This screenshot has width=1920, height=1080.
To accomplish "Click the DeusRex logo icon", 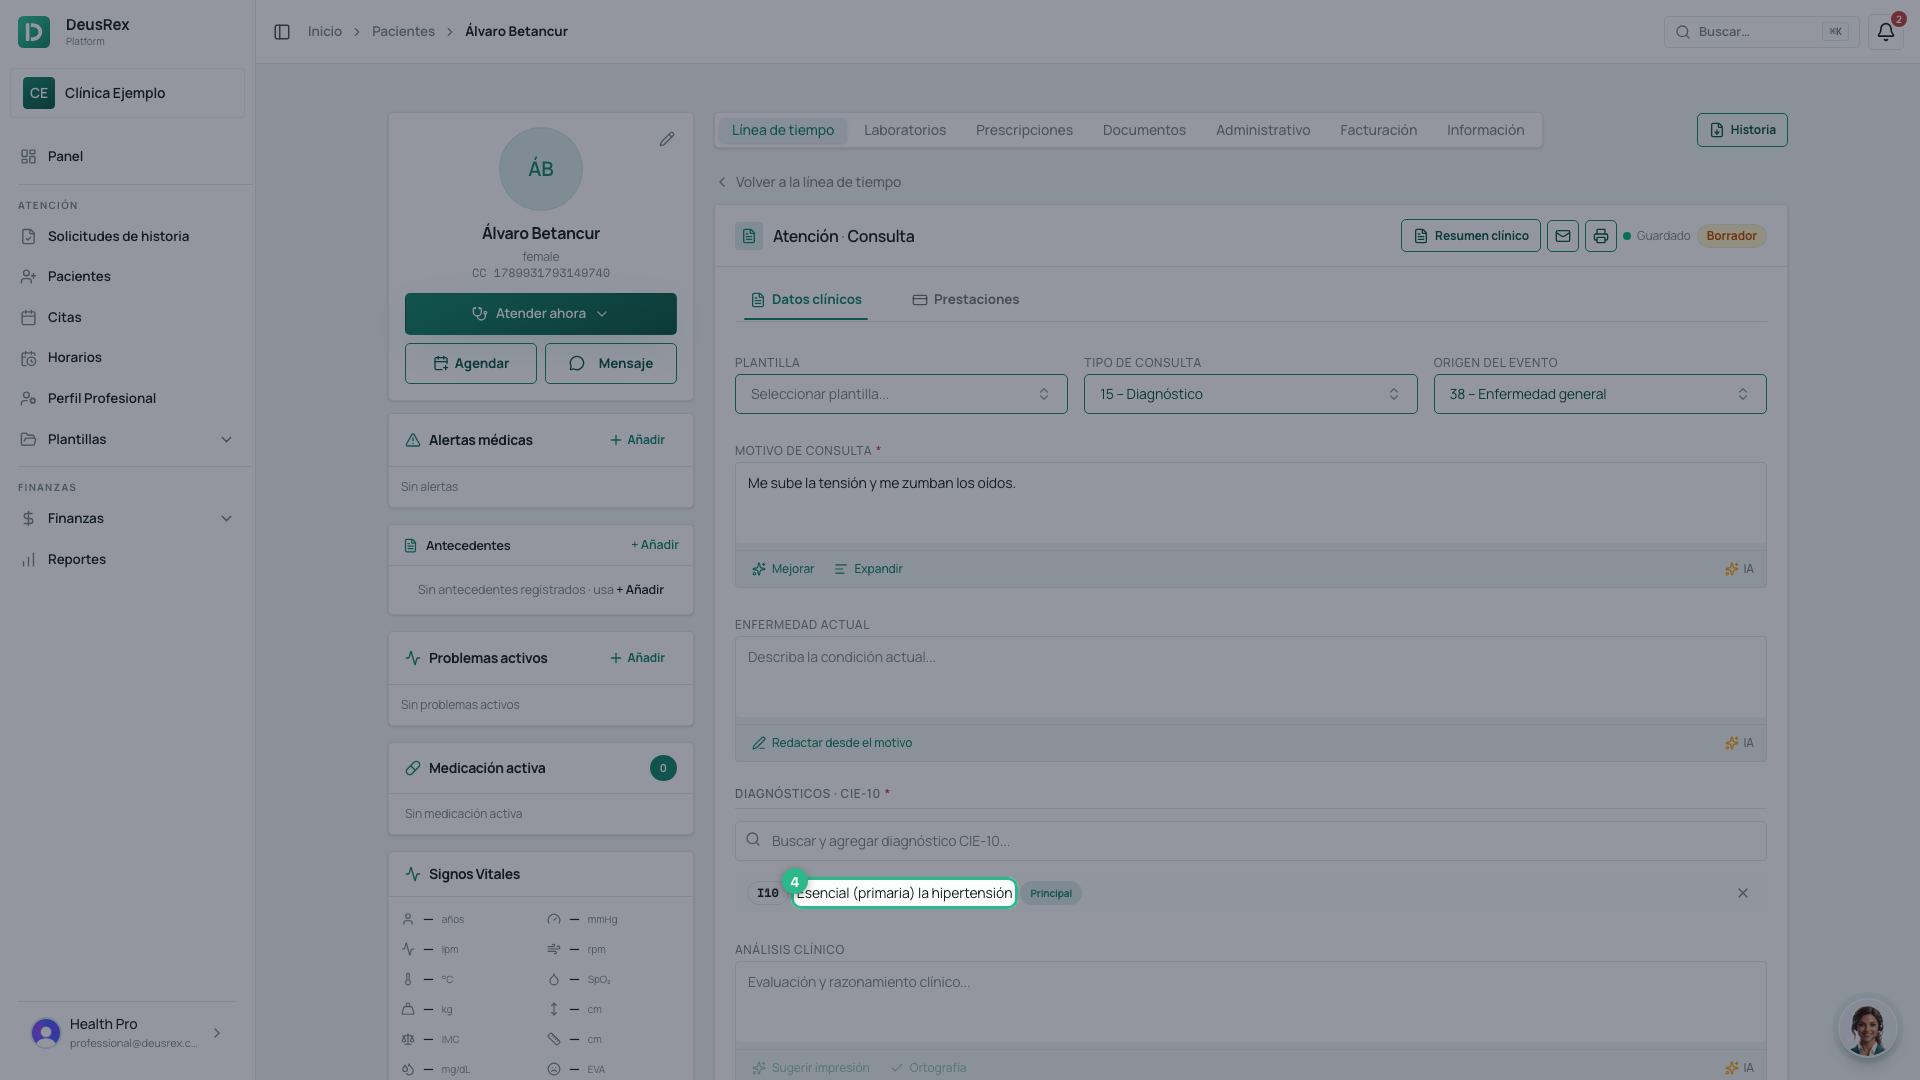I will click(34, 32).
